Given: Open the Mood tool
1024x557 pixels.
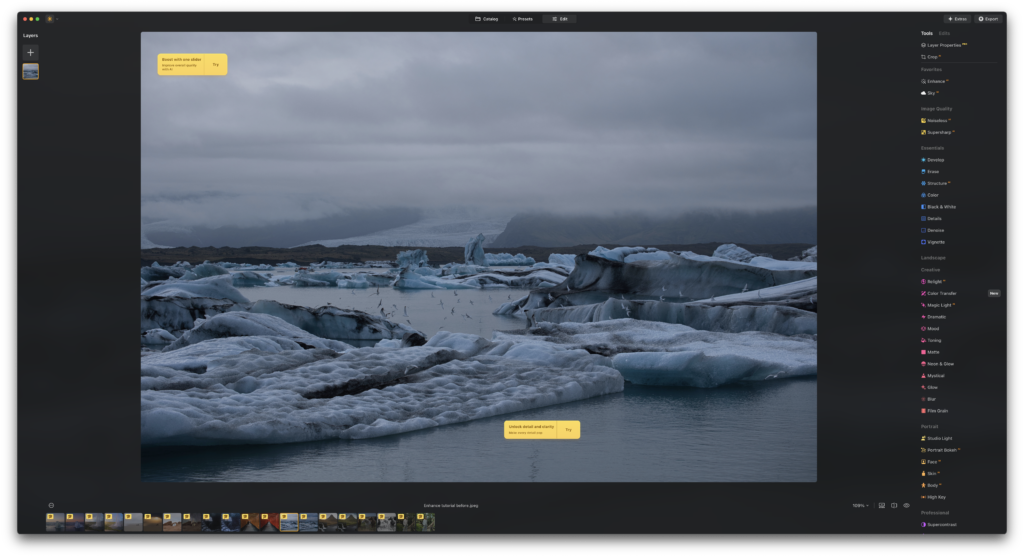Looking at the screenshot, I should 930,328.
